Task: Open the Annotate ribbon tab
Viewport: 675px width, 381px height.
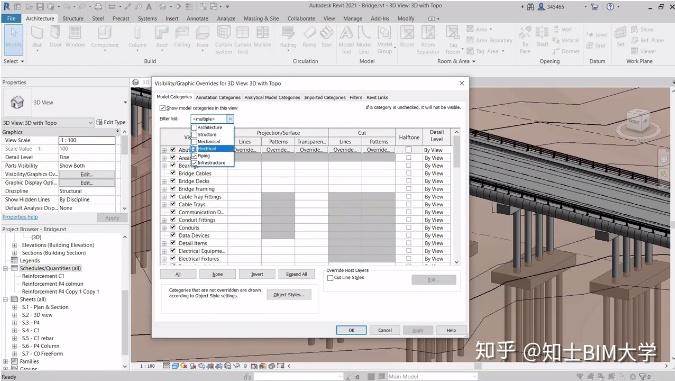Action: pos(198,19)
